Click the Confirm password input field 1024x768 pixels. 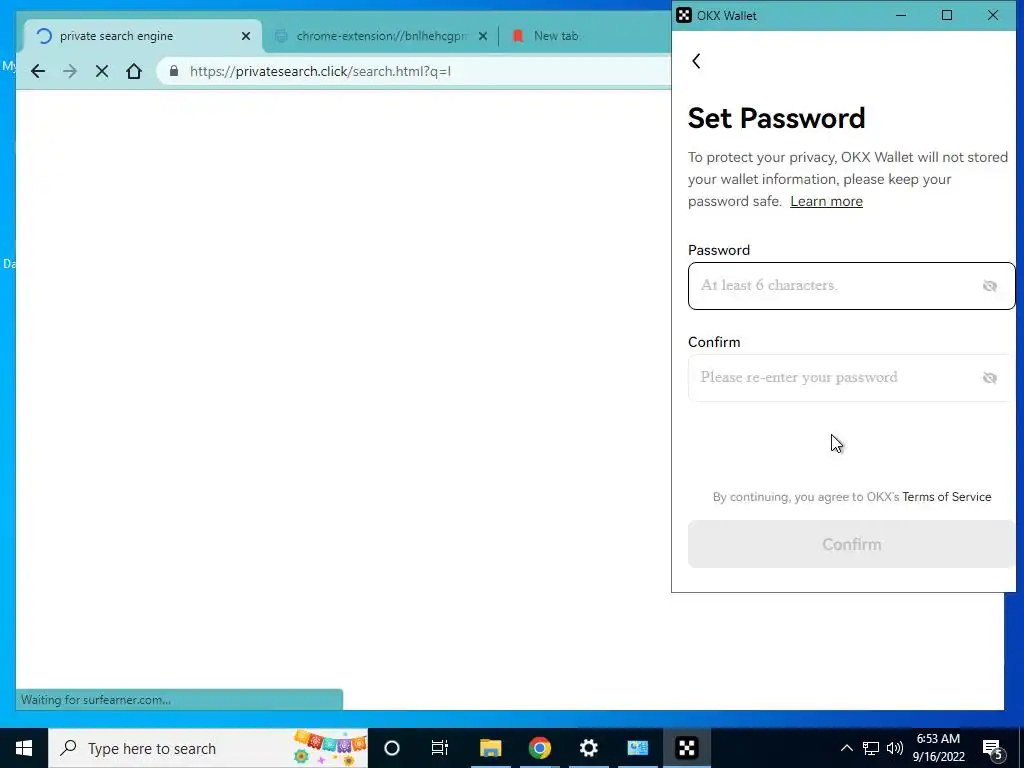851,377
